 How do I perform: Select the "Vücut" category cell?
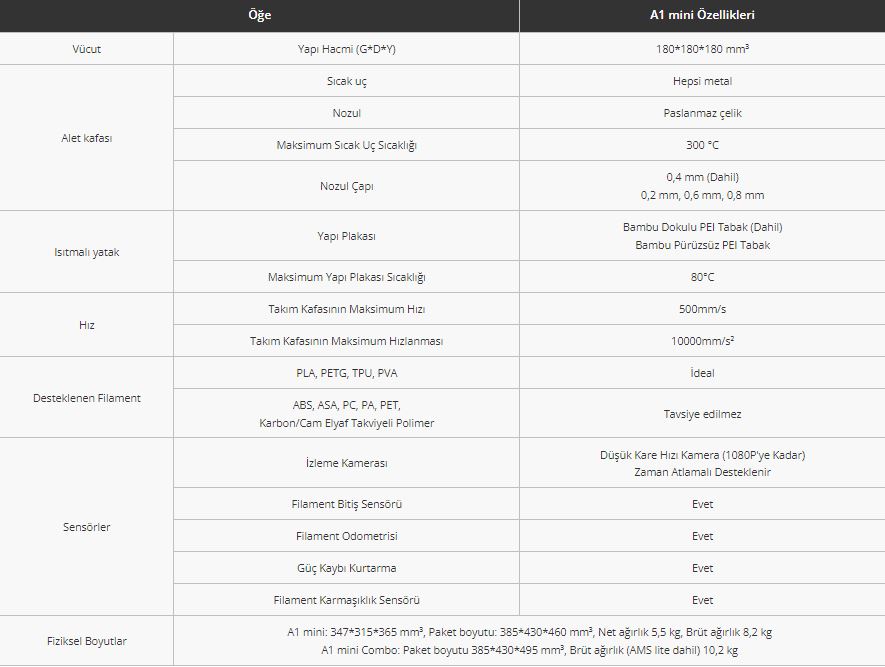(x=87, y=49)
